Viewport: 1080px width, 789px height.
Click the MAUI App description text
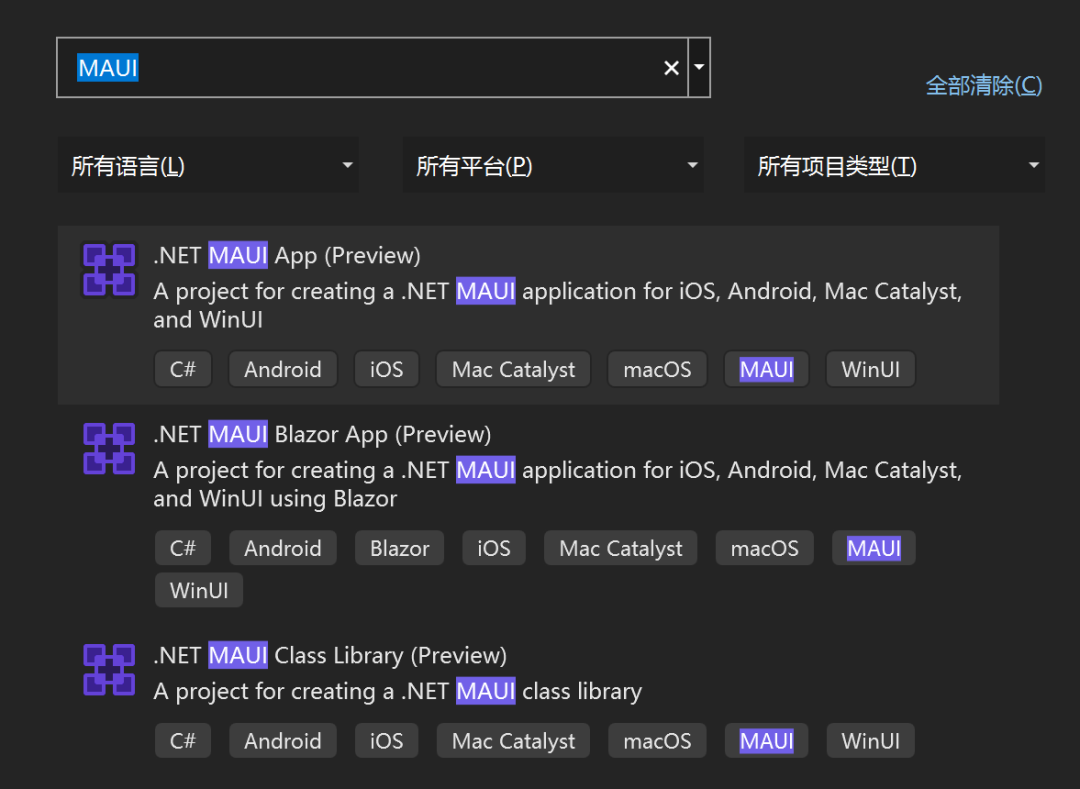click(x=557, y=305)
